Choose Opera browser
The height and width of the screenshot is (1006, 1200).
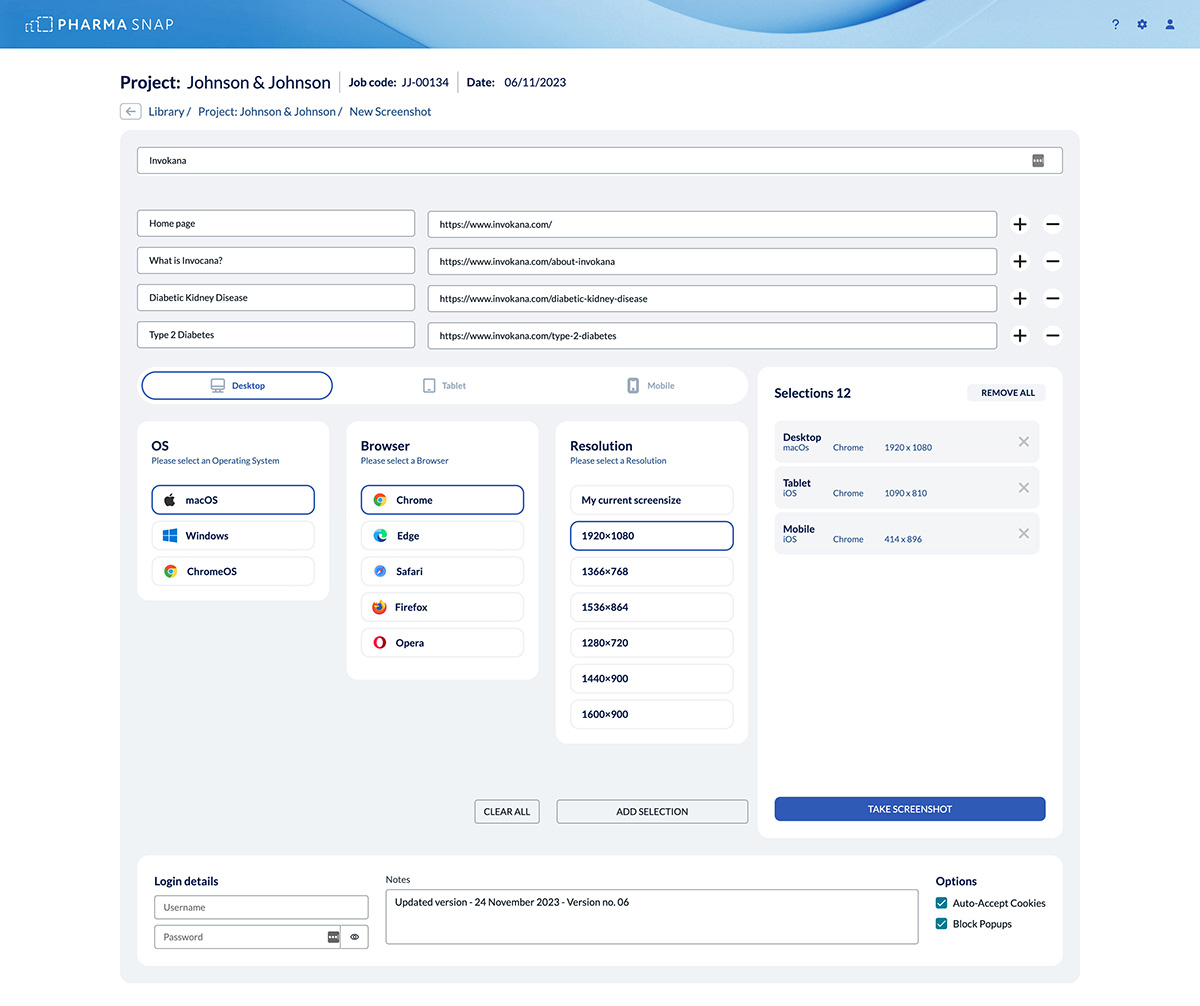click(x=442, y=643)
